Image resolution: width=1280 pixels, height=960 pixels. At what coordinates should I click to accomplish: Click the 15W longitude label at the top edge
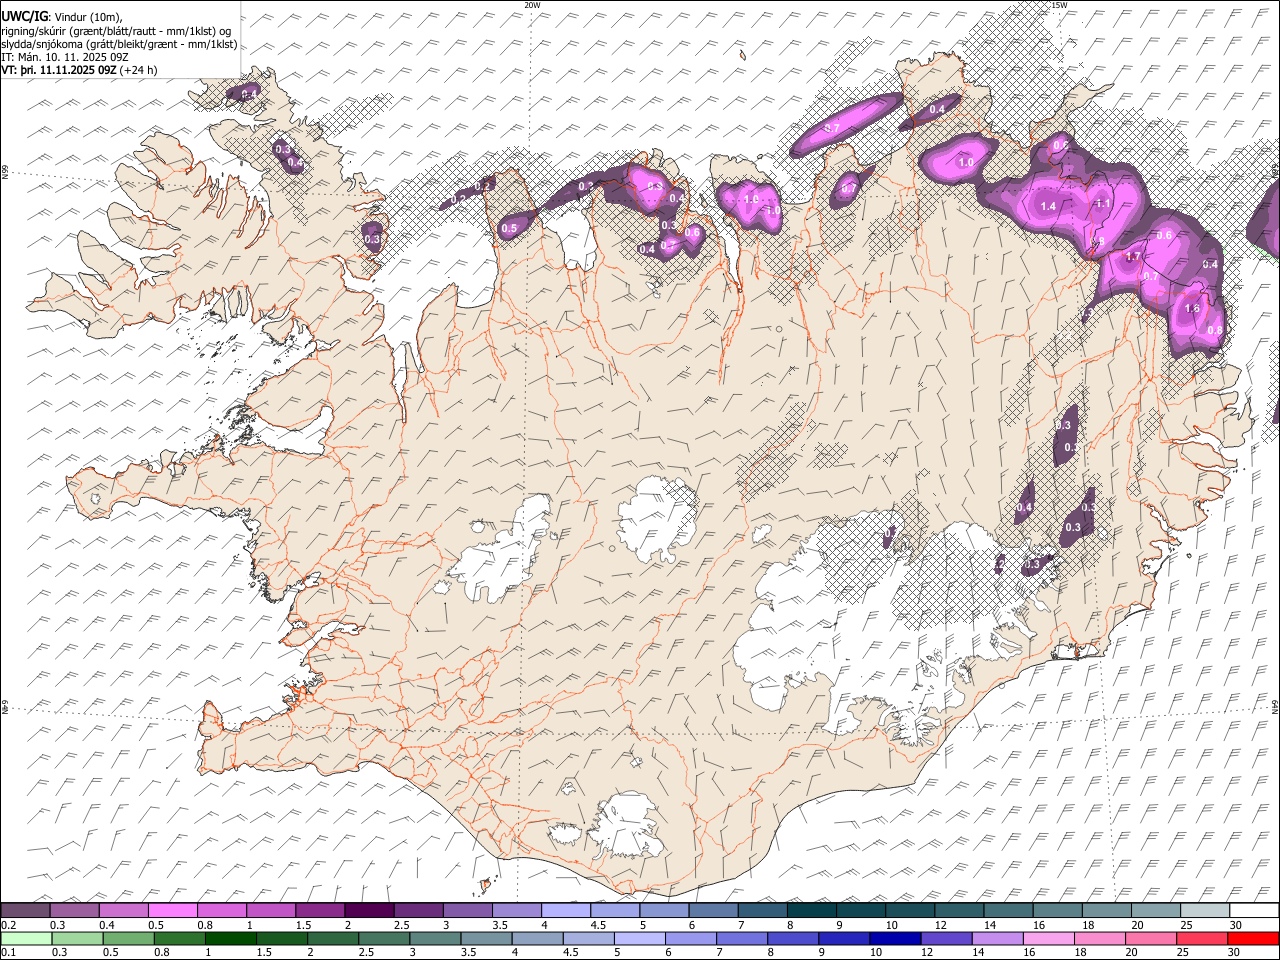(x=1059, y=5)
